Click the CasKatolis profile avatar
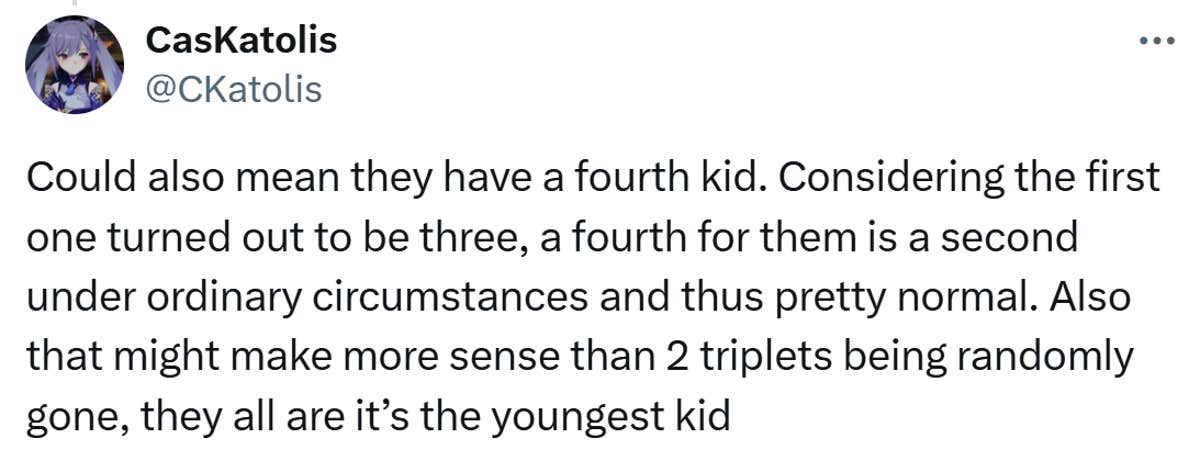This screenshot has width=1200, height=472. point(69,65)
